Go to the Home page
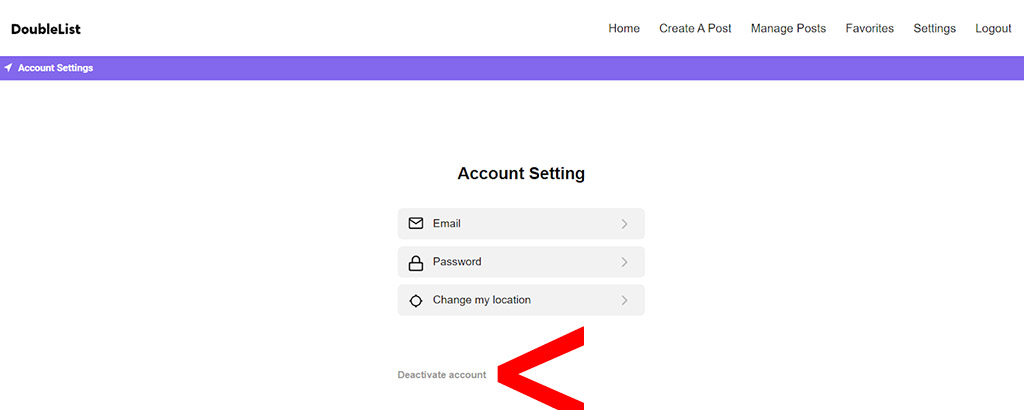The width and height of the screenshot is (1024, 410). (624, 29)
